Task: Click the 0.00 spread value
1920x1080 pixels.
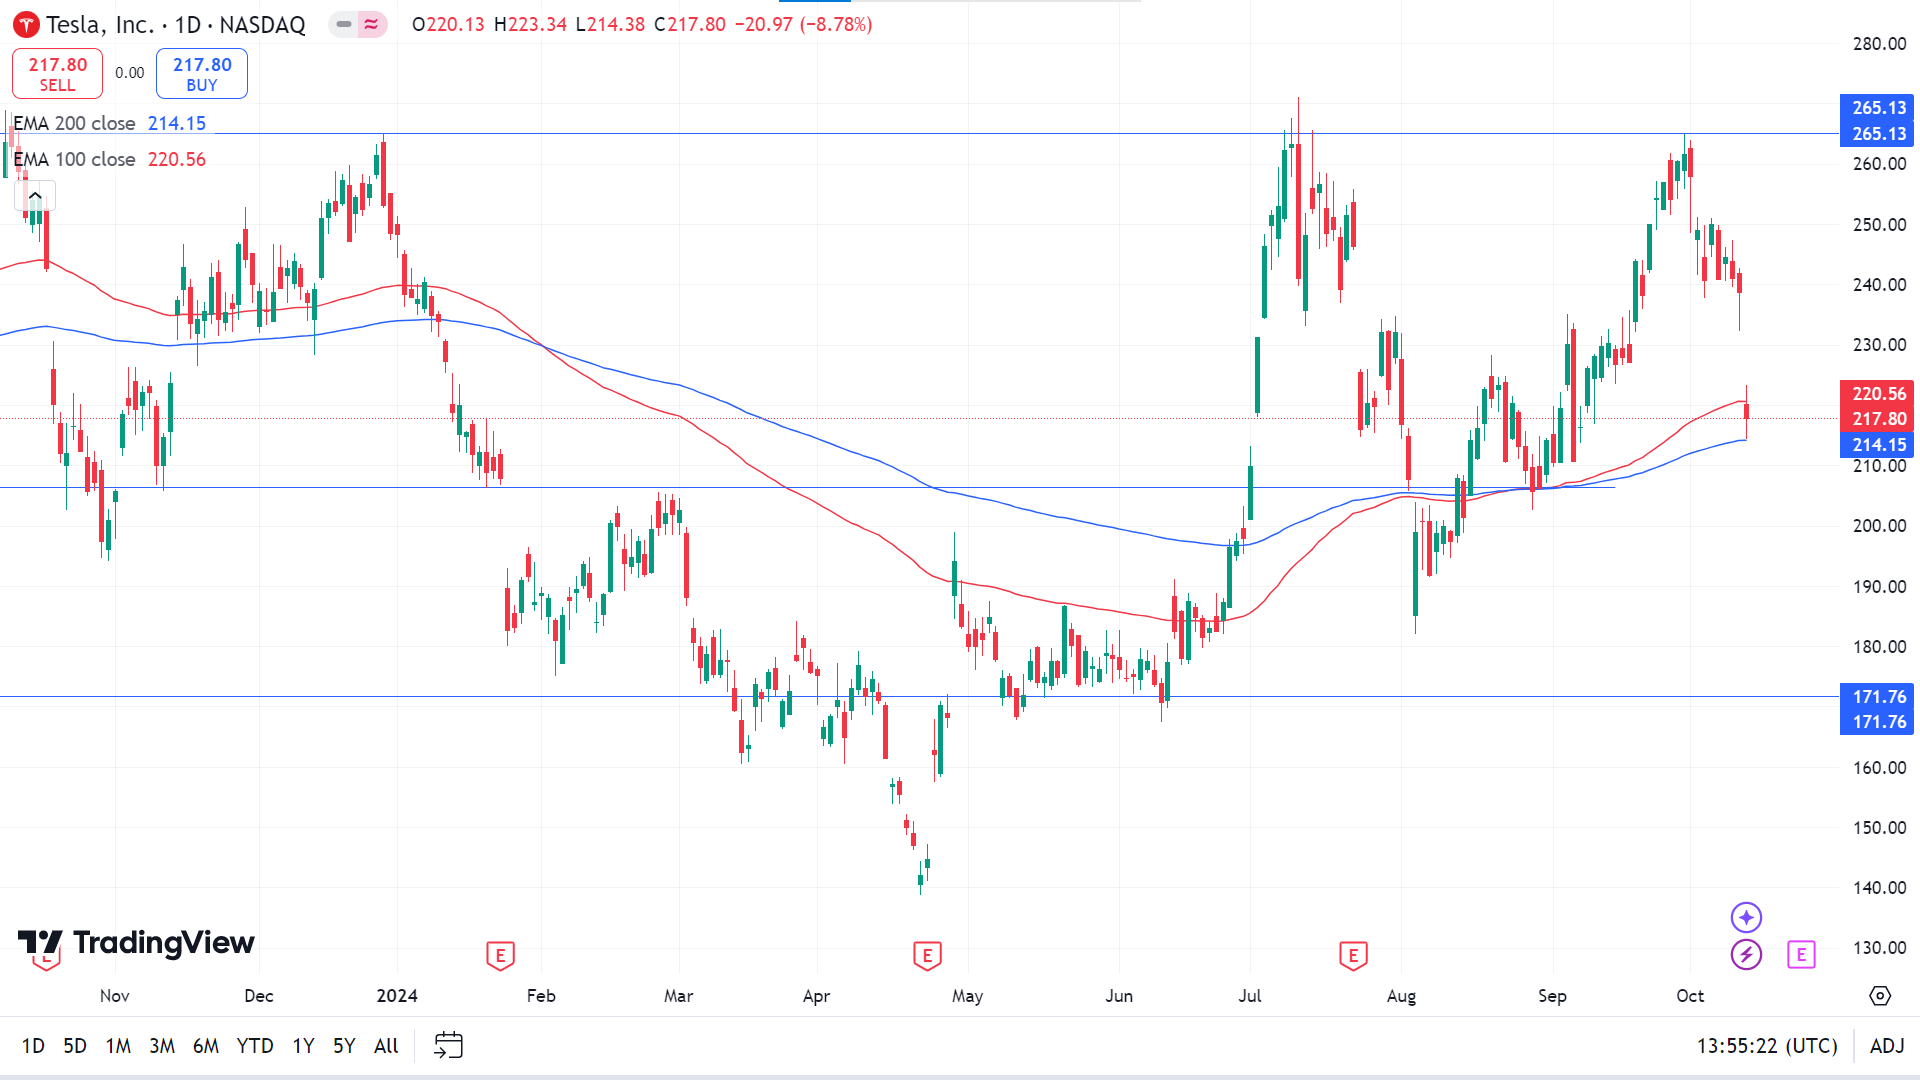Action: tap(129, 73)
